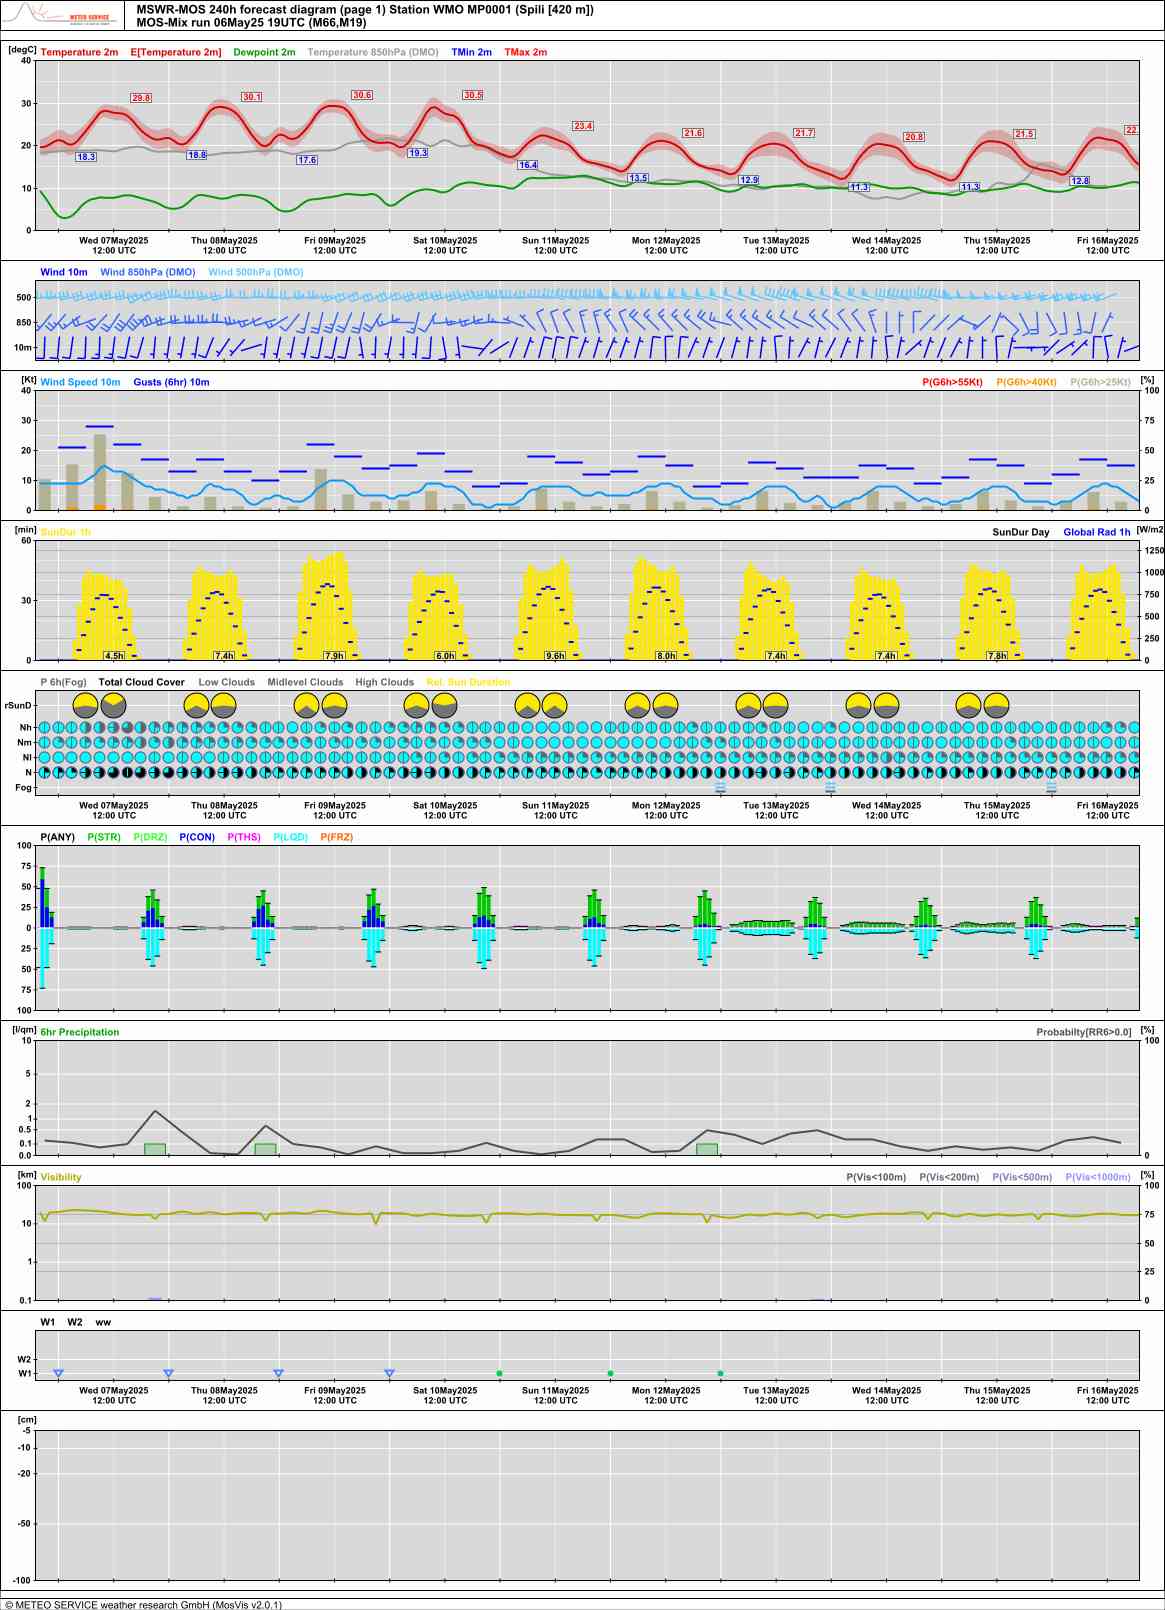The width and height of the screenshot is (1165, 1610).
Task: Click 'Temperature 850hPa (DMO)' legend label
Action: [373, 52]
